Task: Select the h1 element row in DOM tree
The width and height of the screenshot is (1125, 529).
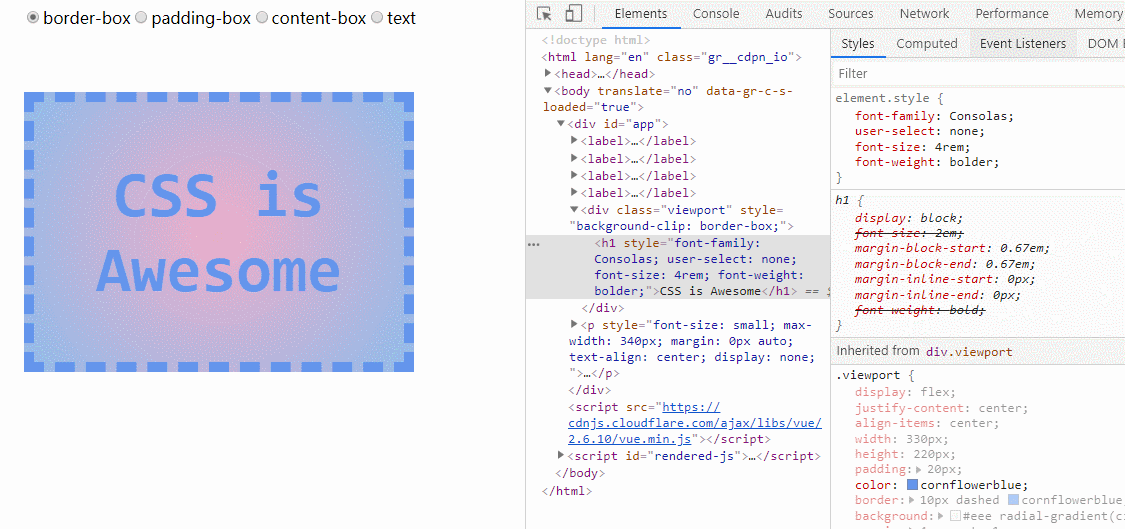Action: (x=678, y=267)
